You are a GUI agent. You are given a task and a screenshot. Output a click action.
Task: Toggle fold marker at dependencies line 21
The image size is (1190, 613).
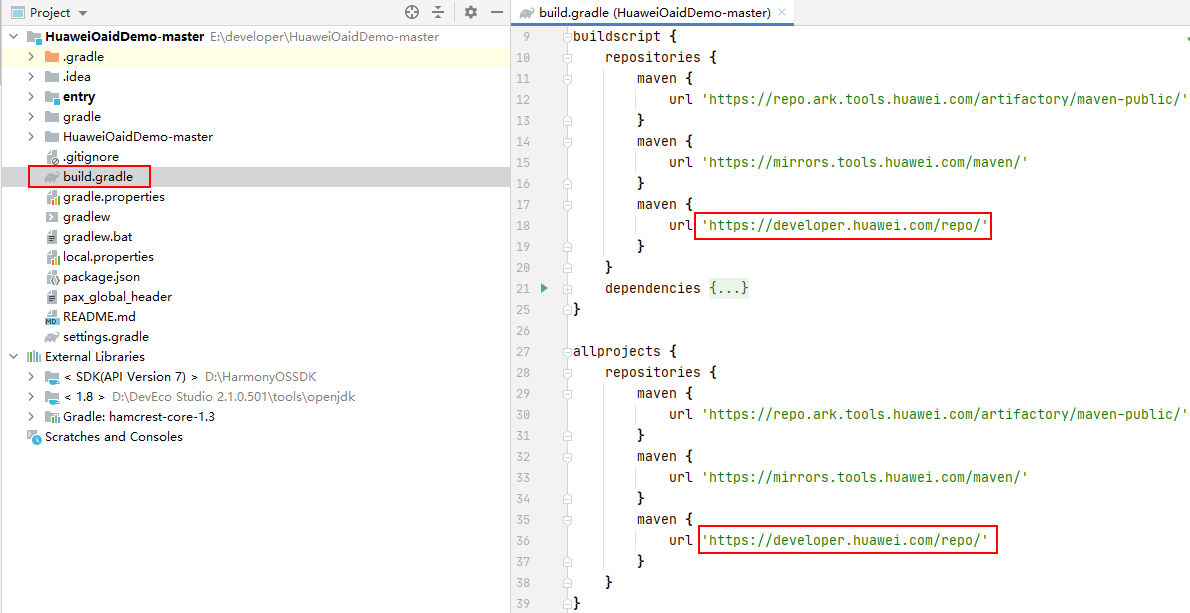tap(566, 288)
